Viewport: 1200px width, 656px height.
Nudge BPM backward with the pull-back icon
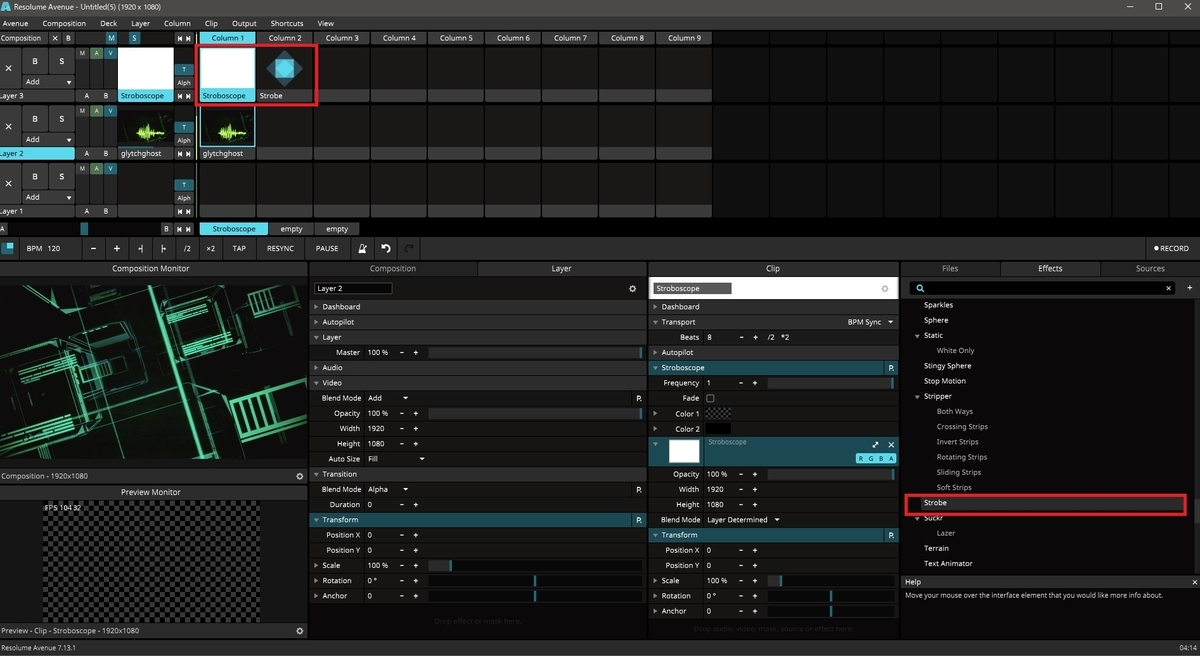141,248
